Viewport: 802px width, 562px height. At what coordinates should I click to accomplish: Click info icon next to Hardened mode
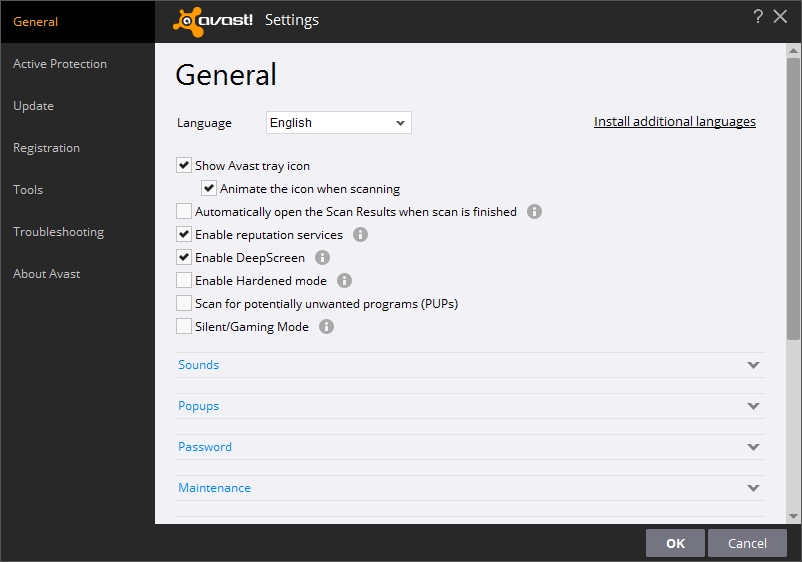[345, 281]
